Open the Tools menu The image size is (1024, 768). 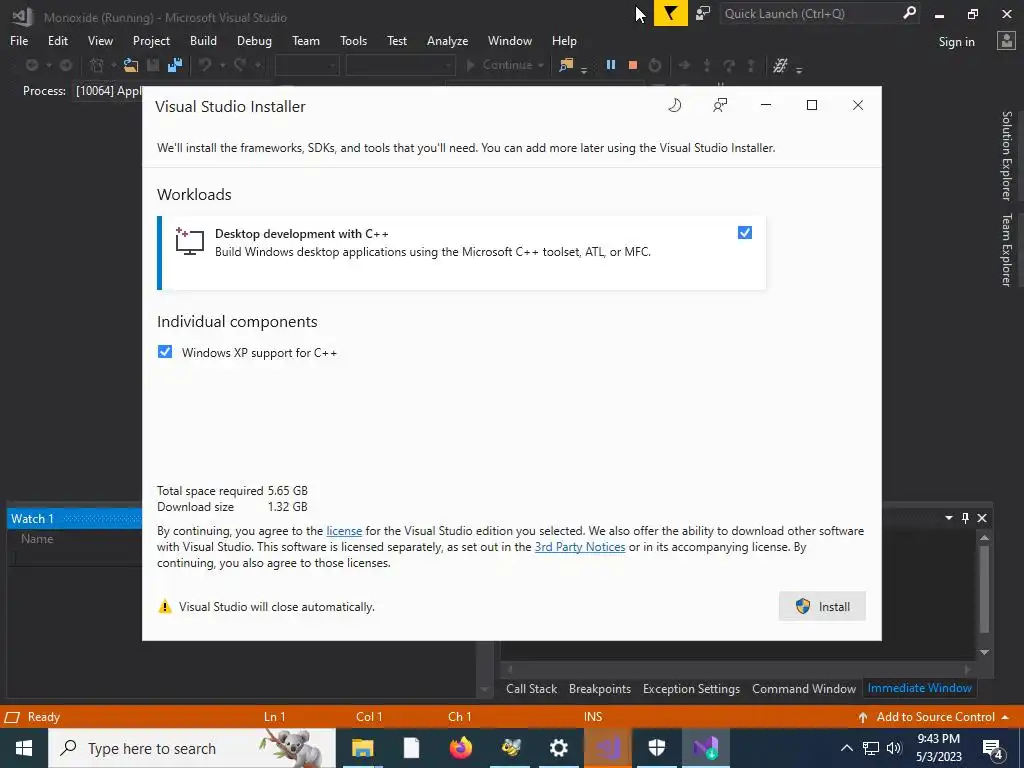[x=353, y=40]
